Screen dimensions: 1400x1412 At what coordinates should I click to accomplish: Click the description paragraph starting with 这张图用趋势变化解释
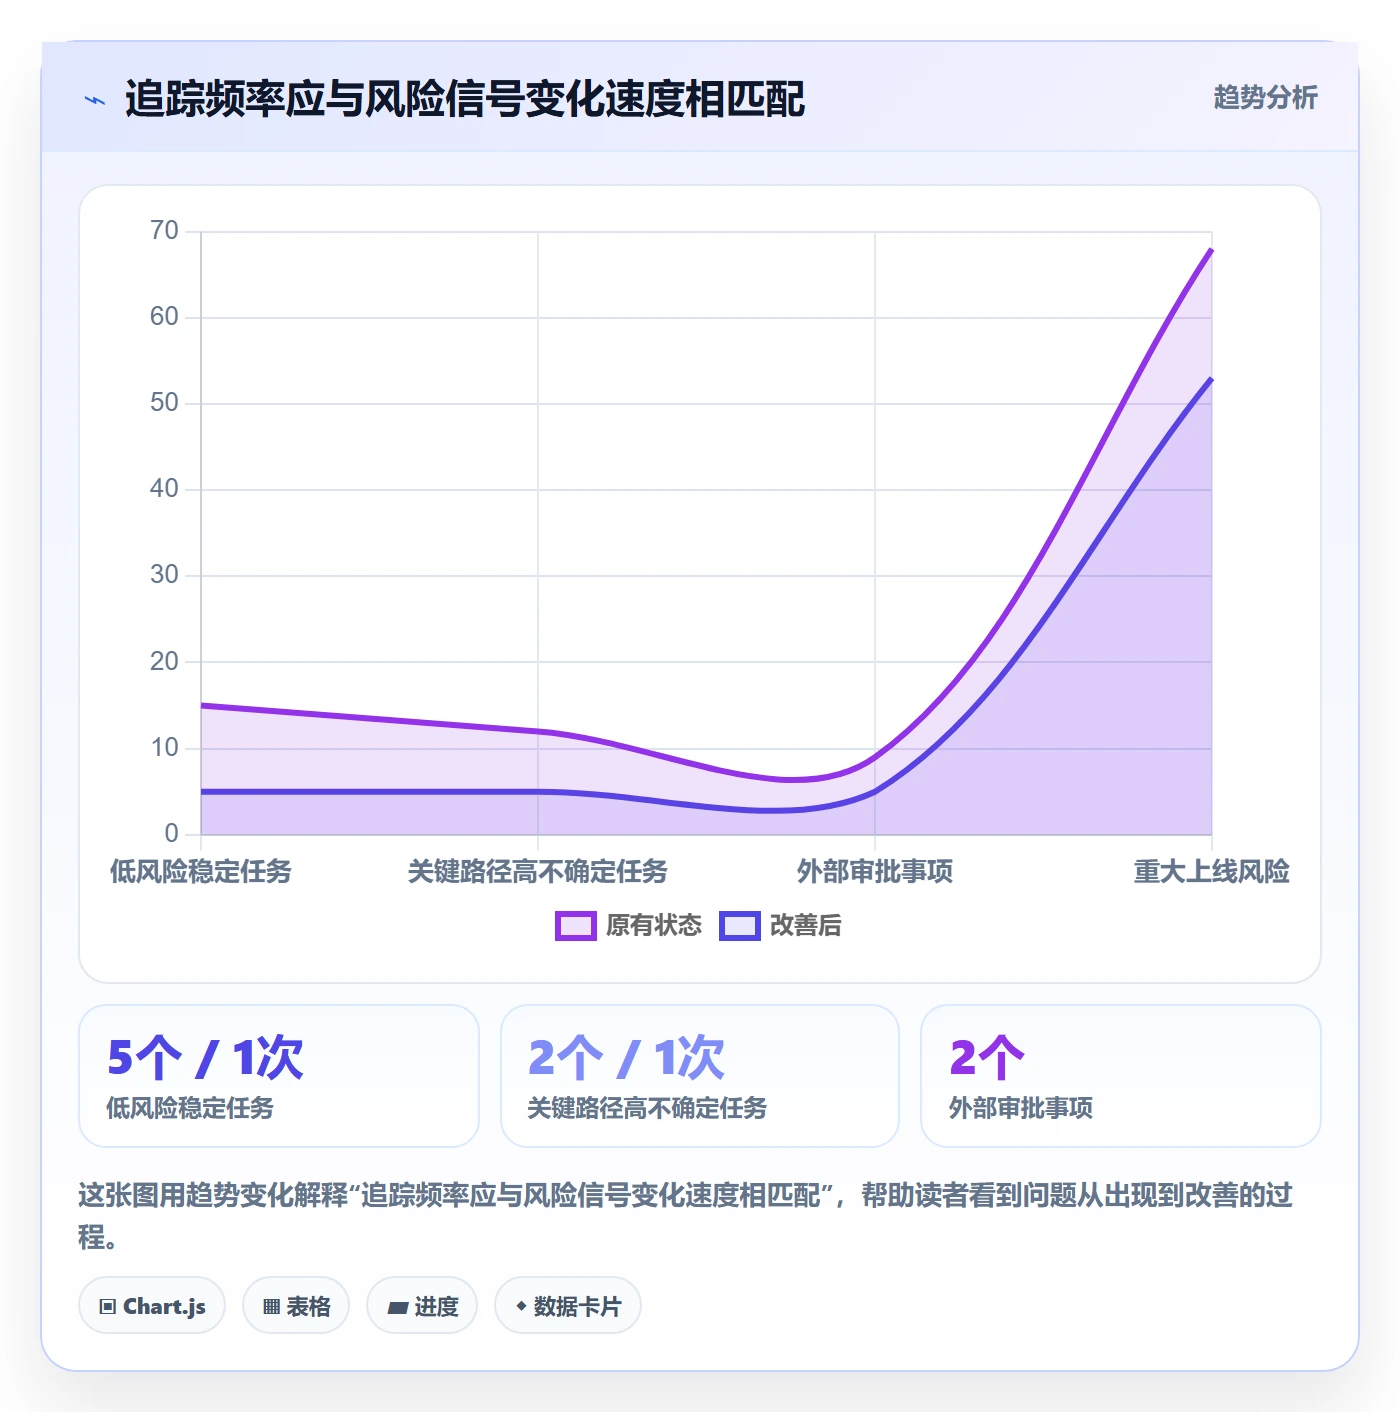pyautogui.click(x=686, y=1216)
